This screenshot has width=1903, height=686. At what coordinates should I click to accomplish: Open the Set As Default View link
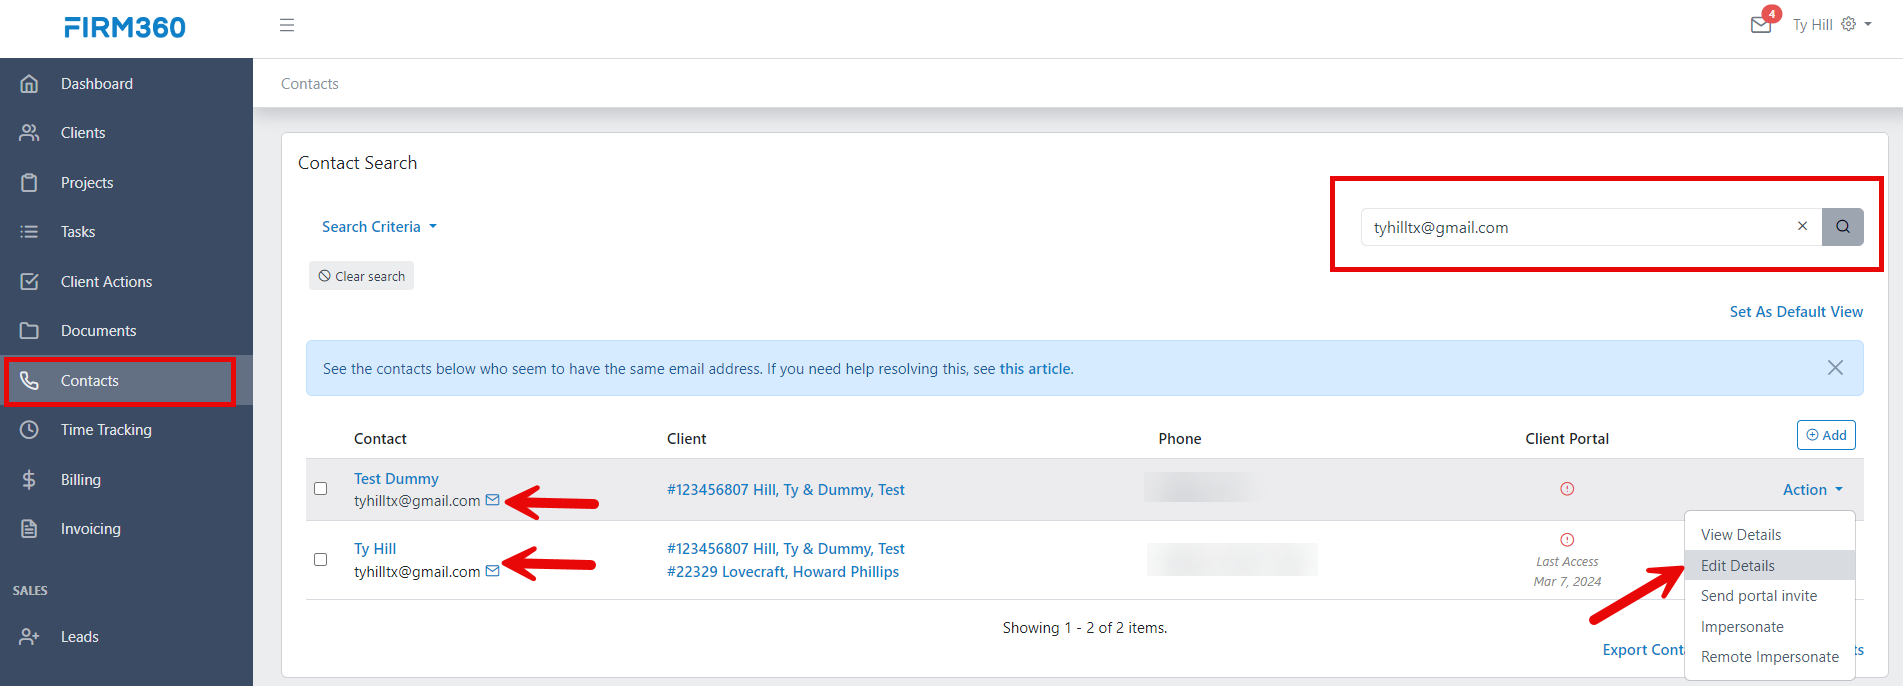pos(1796,312)
